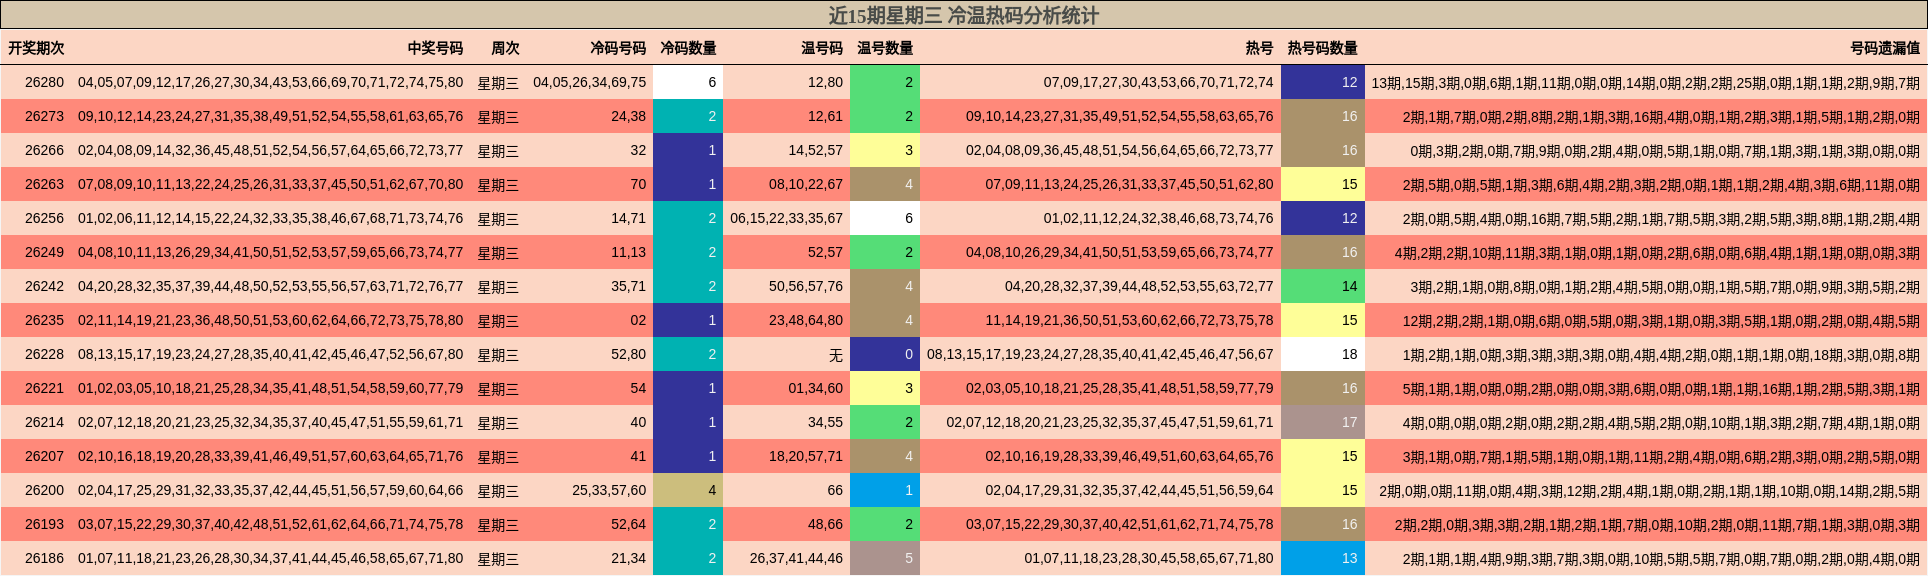Click cold numbers cell 14,71

[x=629, y=218]
